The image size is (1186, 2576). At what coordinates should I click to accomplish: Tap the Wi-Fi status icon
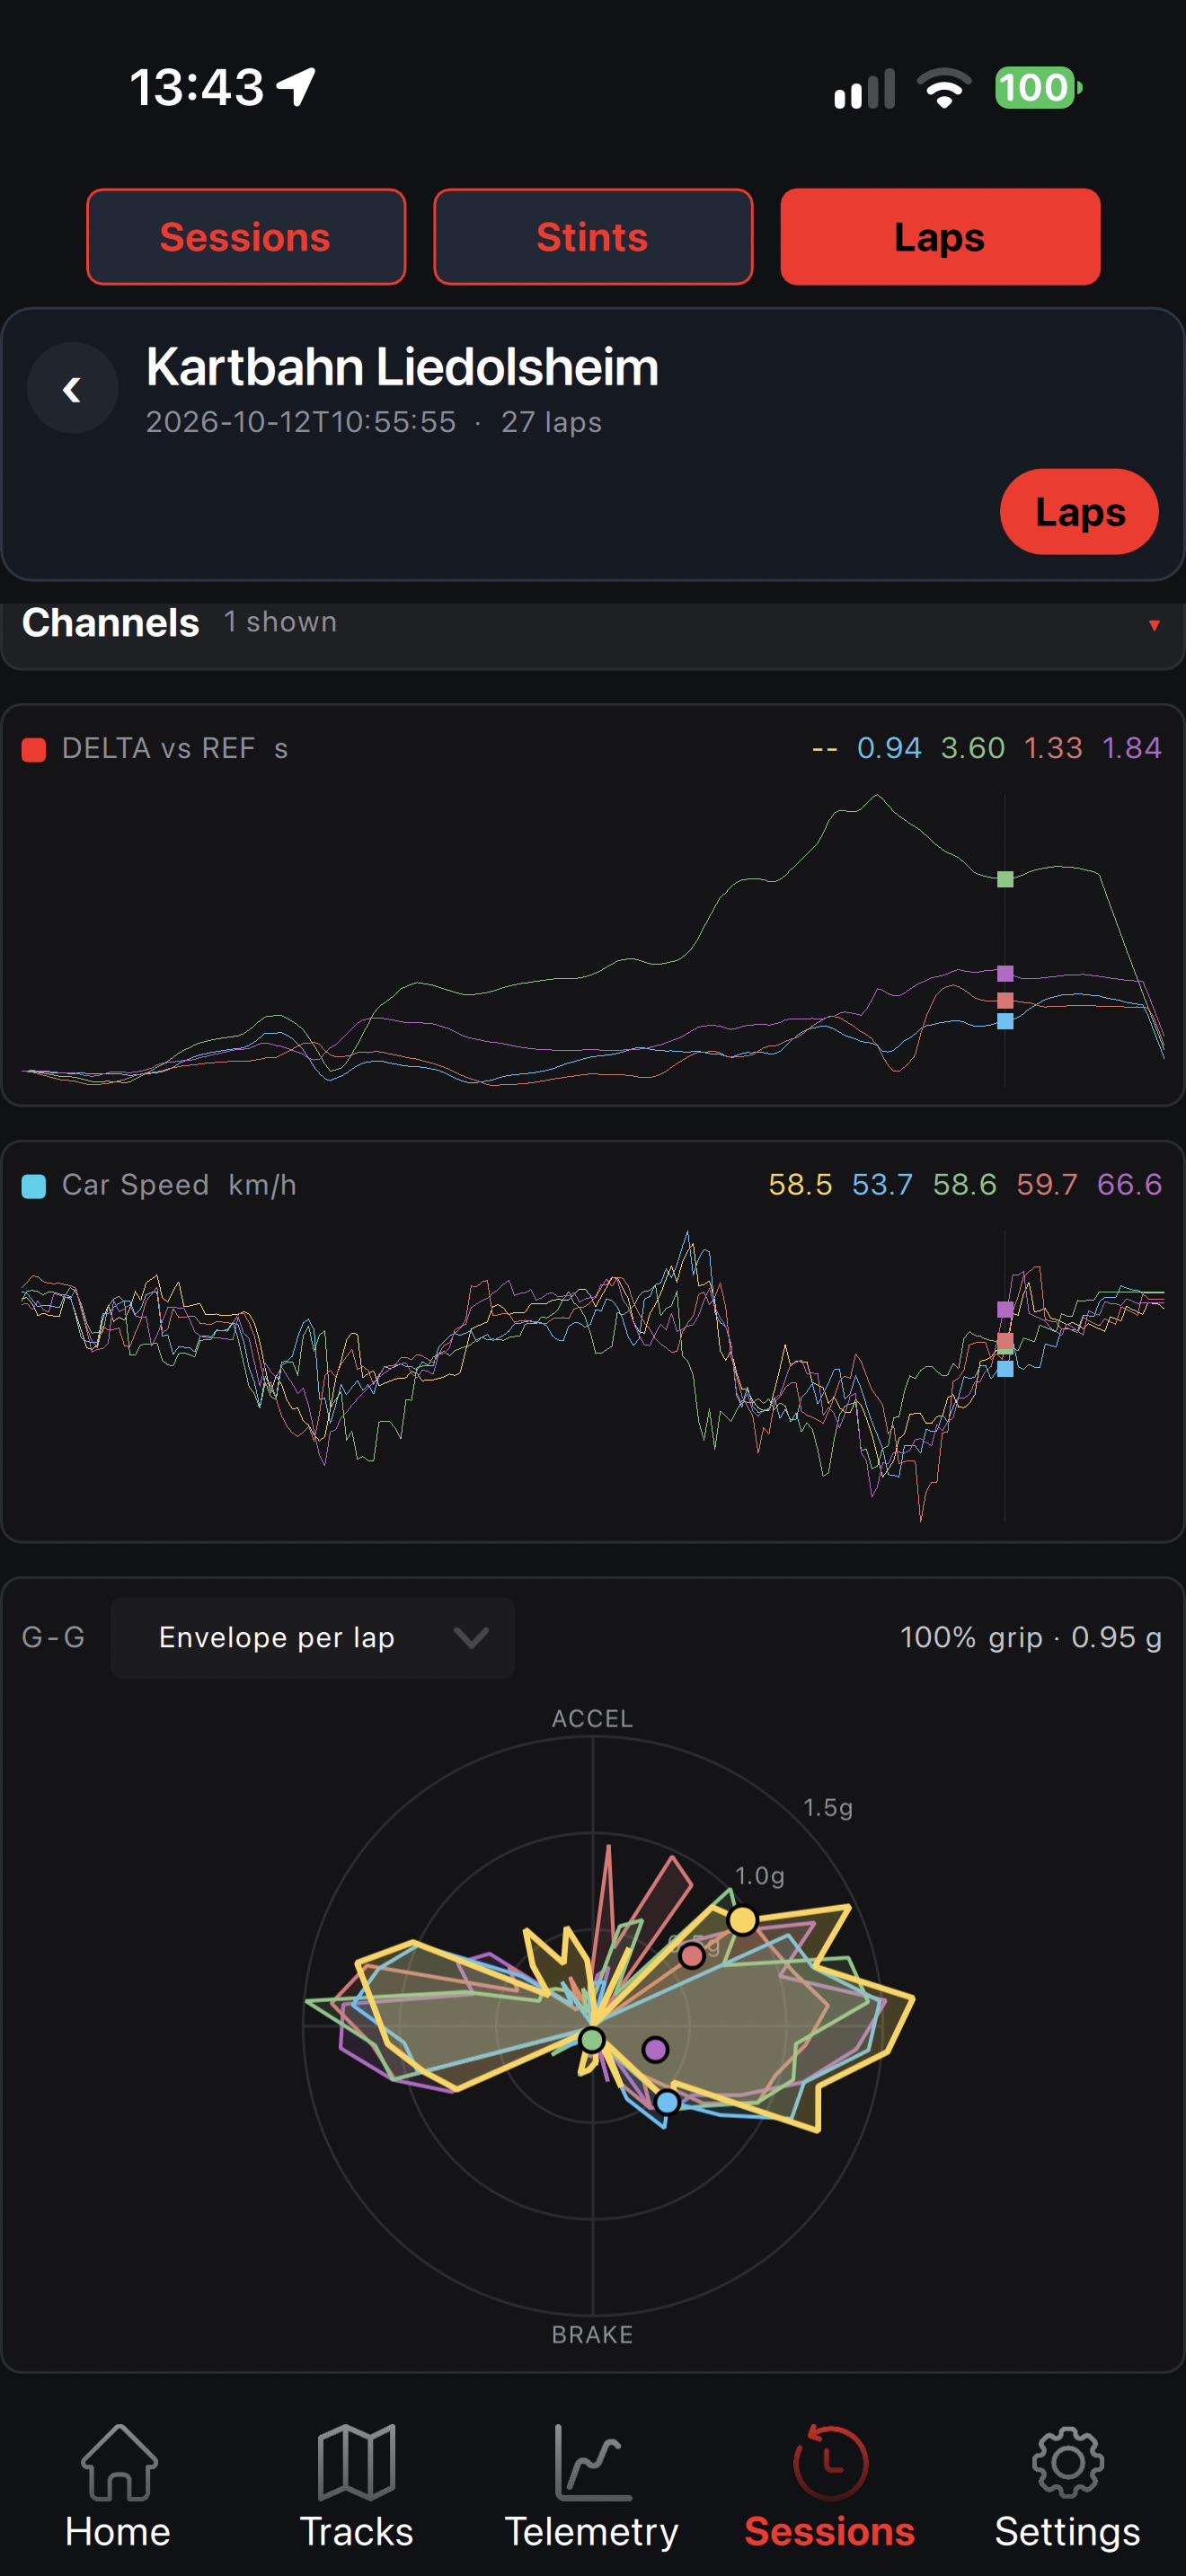[x=944, y=87]
